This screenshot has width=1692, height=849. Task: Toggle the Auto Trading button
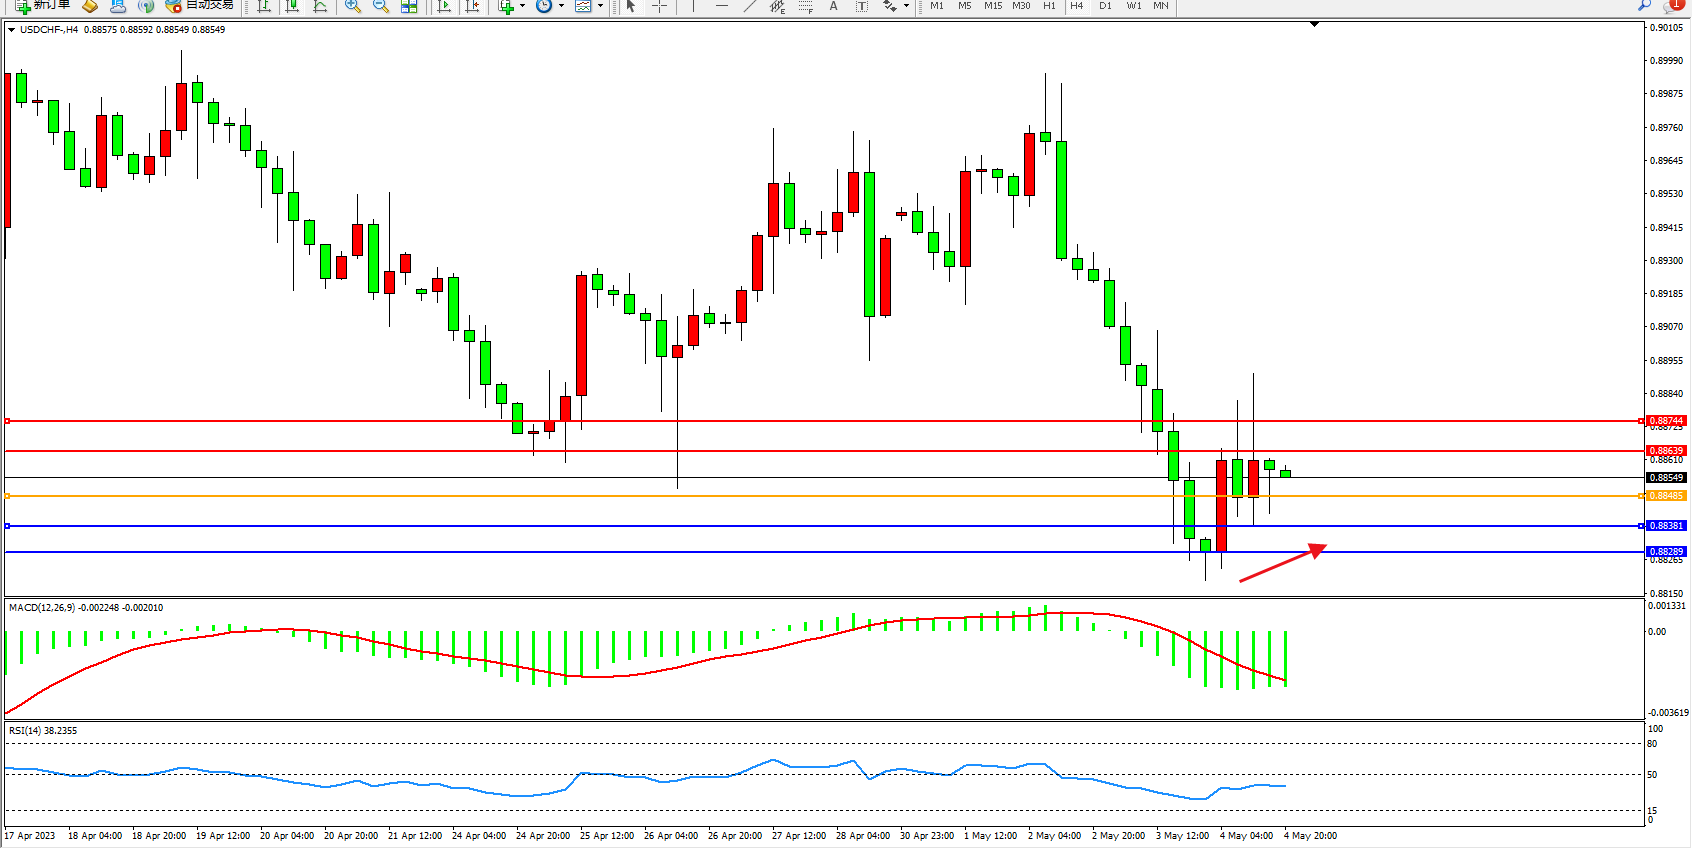click(200, 5)
